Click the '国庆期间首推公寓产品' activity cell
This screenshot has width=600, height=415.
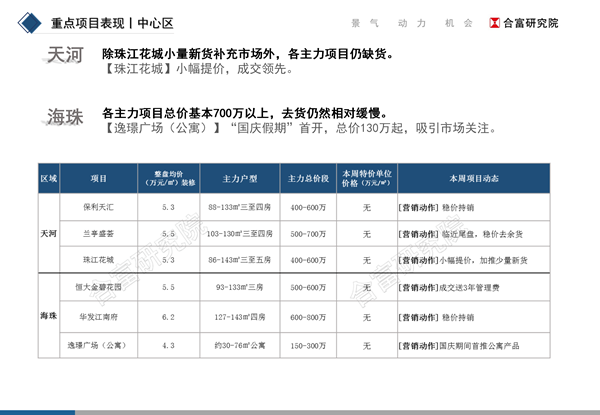tap(474, 345)
